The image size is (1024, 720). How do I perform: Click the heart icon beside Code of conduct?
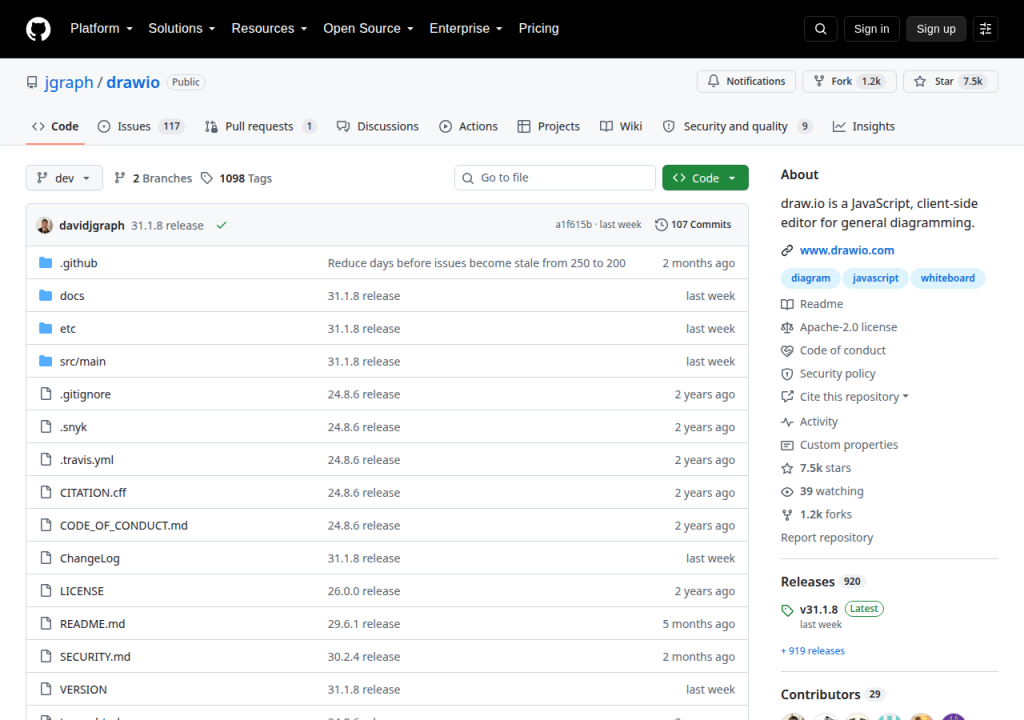pos(787,350)
